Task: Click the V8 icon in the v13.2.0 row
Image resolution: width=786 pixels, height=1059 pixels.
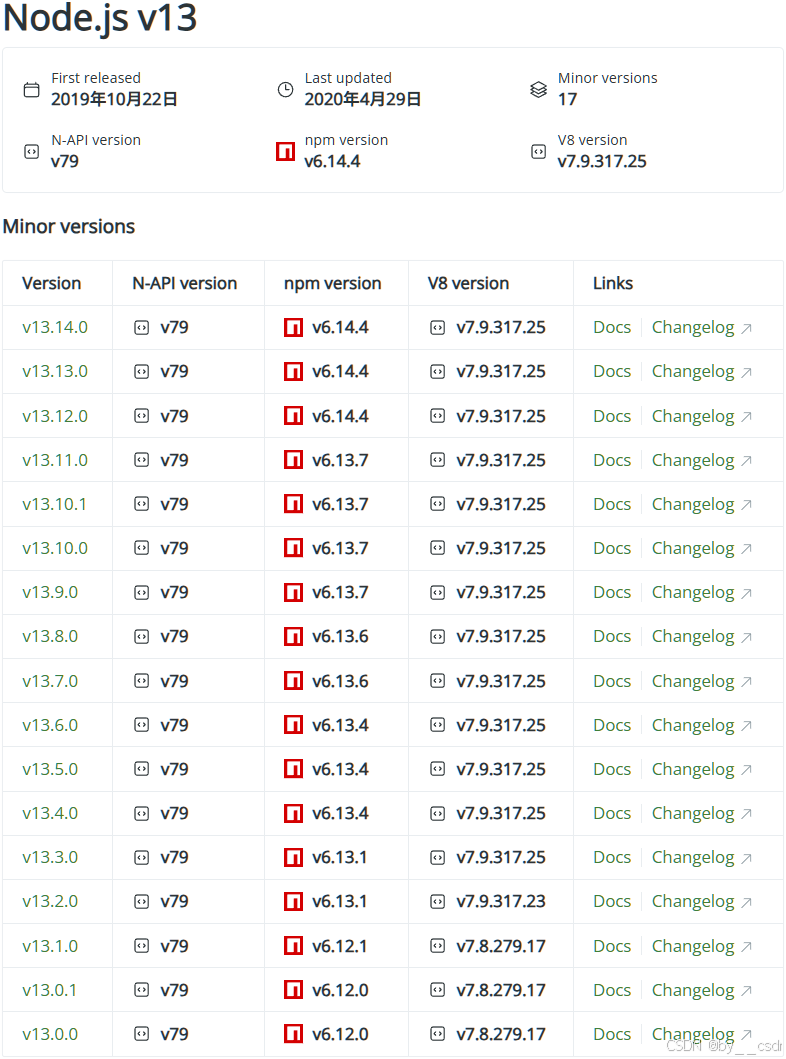Action: click(x=438, y=901)
